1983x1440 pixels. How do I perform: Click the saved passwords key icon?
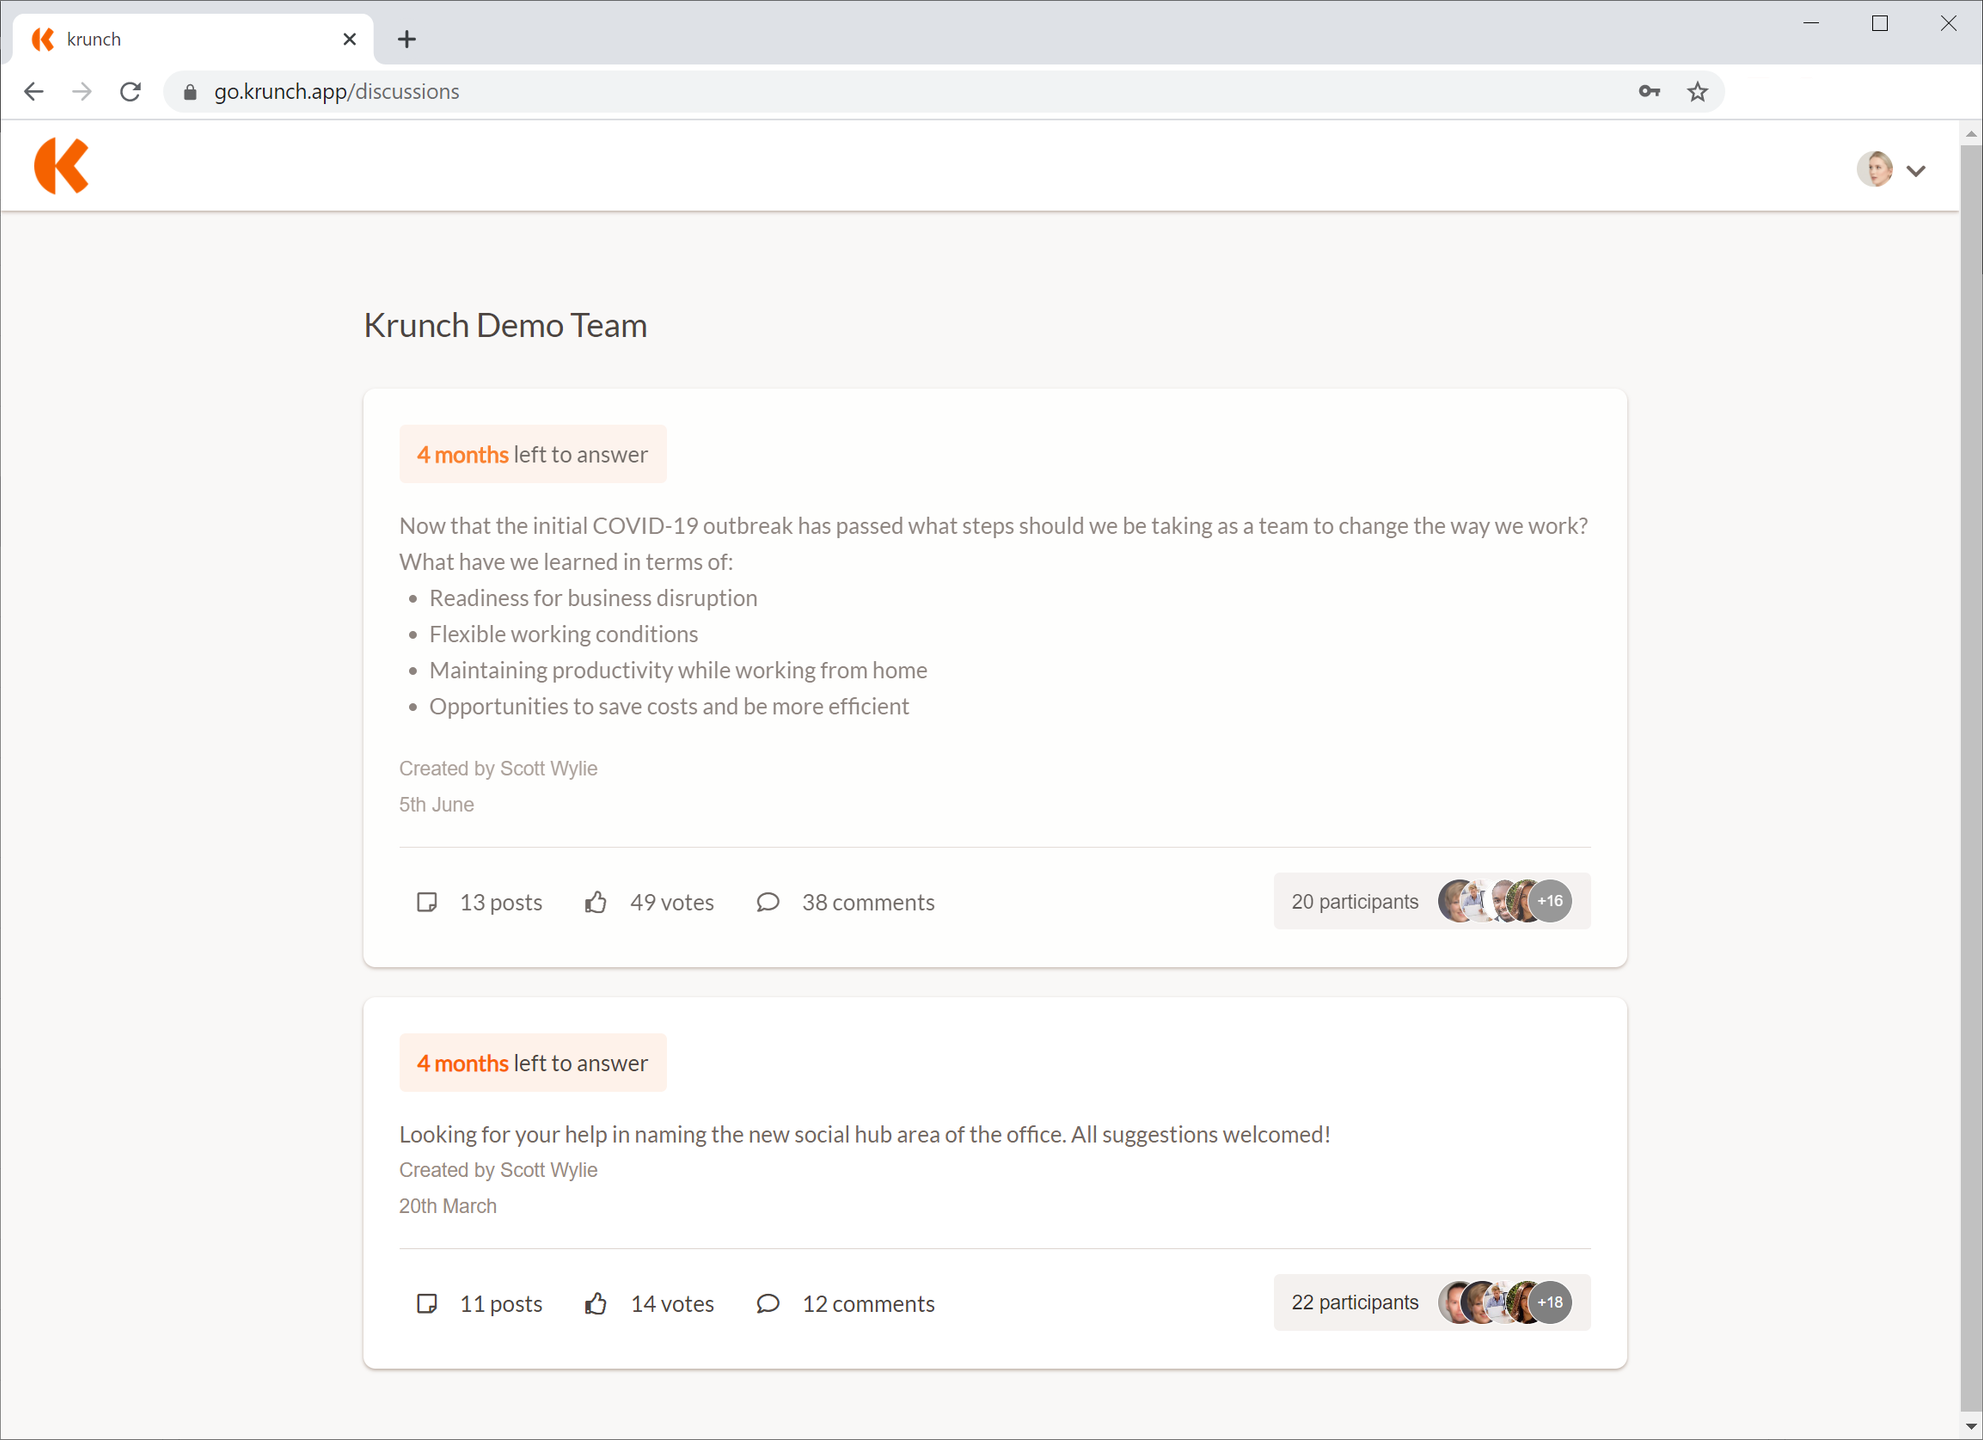[1649, 92]
